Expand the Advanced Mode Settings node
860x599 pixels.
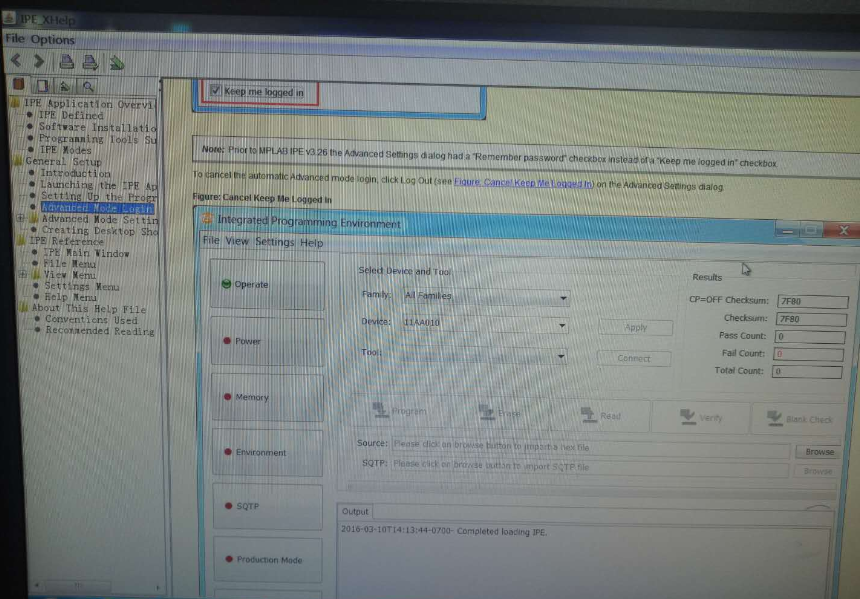pos(21,218)
